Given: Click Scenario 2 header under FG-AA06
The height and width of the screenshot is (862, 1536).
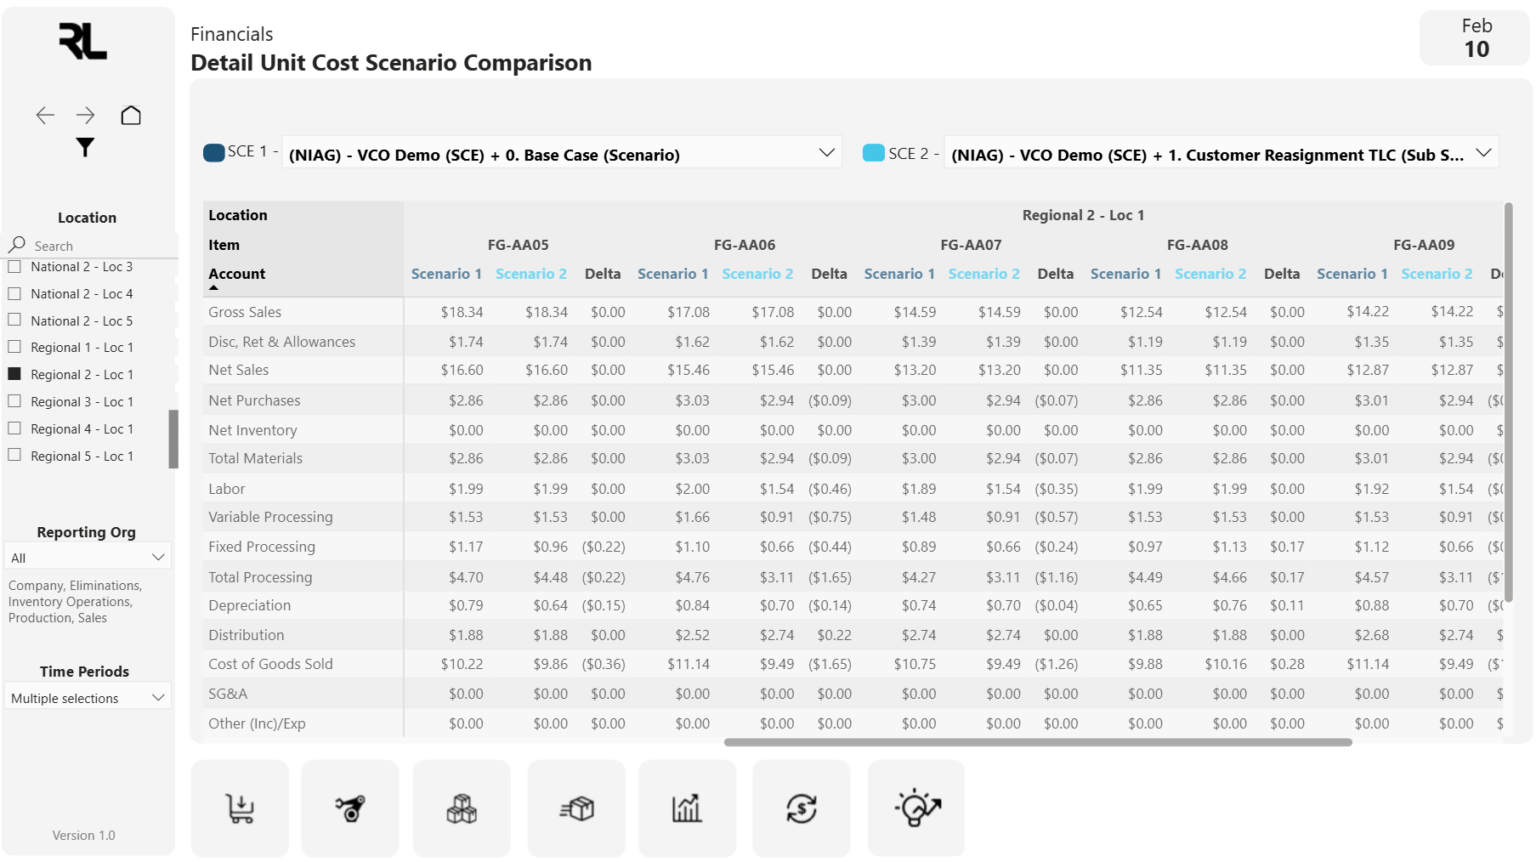Looking at the screenshot, I should tap(758, 274).
